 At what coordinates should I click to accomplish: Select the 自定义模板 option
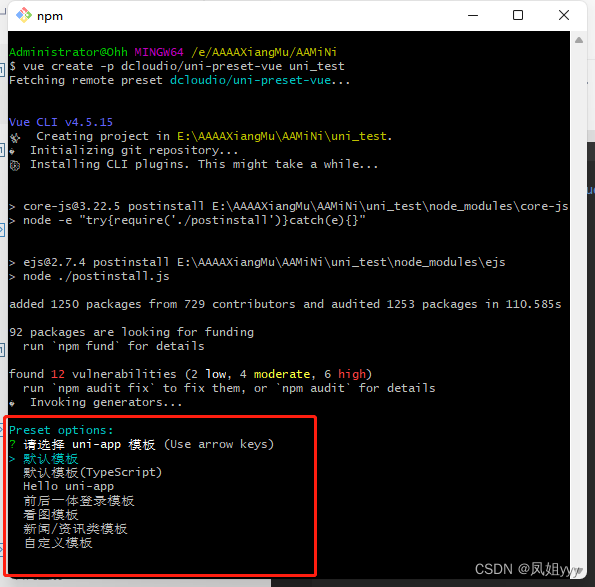[x=58, y=543]
